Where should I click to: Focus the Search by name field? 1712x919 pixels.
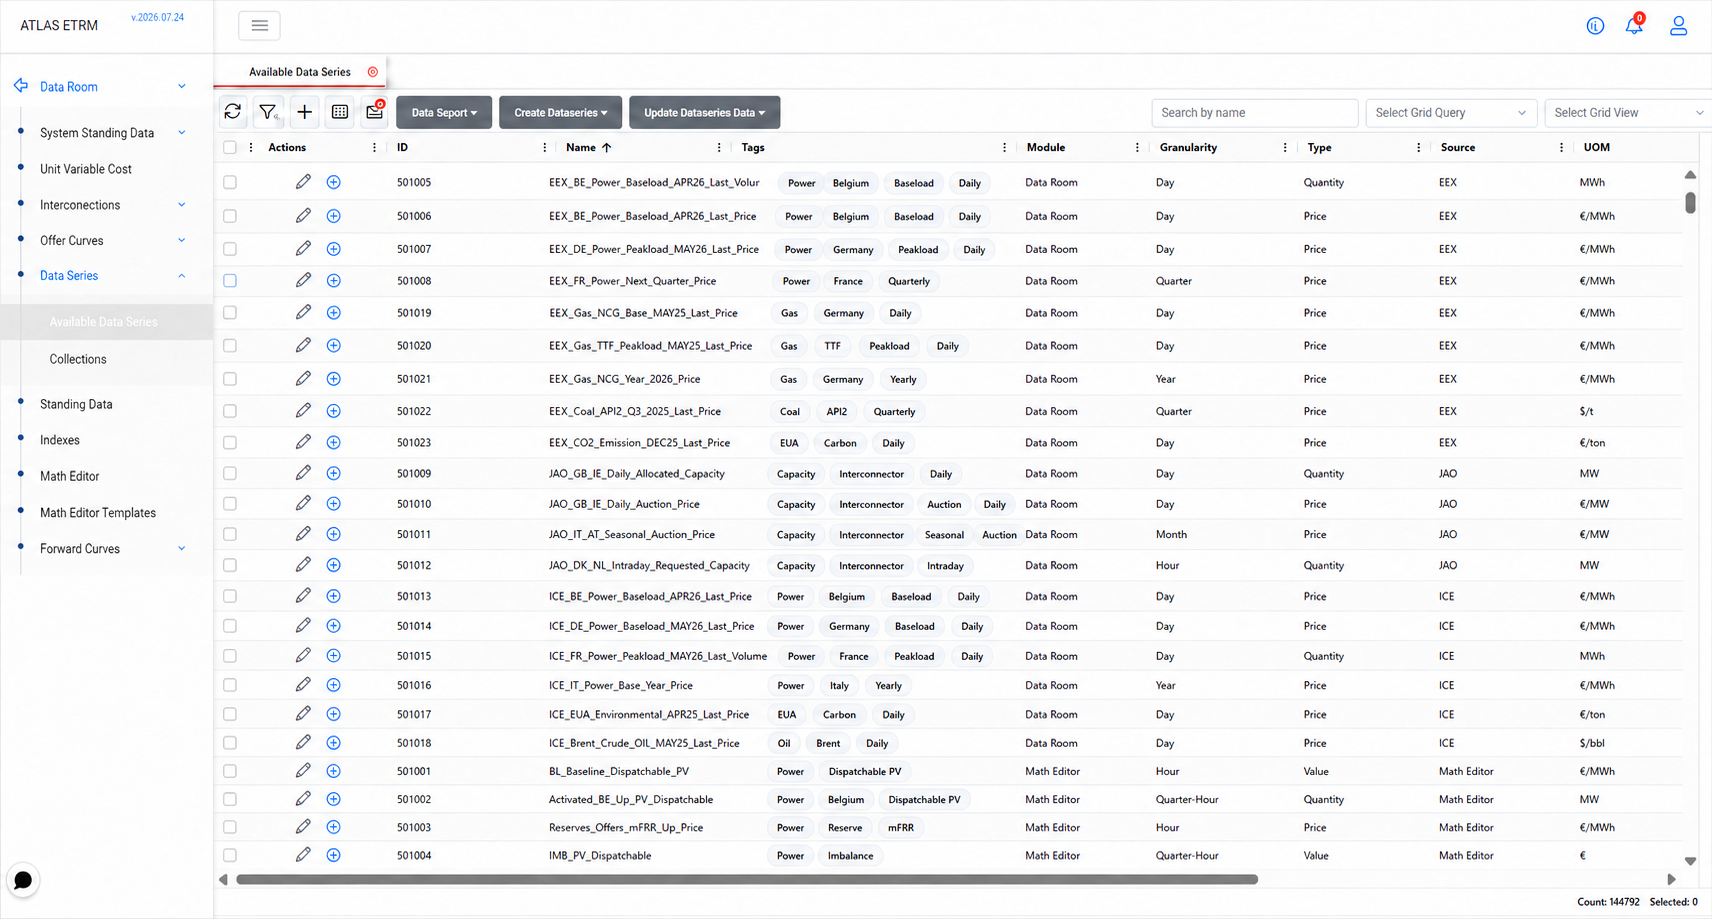(x=1255, y=113)
